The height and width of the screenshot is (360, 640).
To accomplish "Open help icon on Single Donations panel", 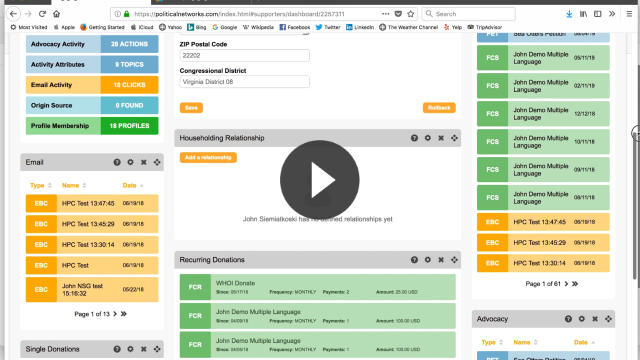I will click(117, 349).
